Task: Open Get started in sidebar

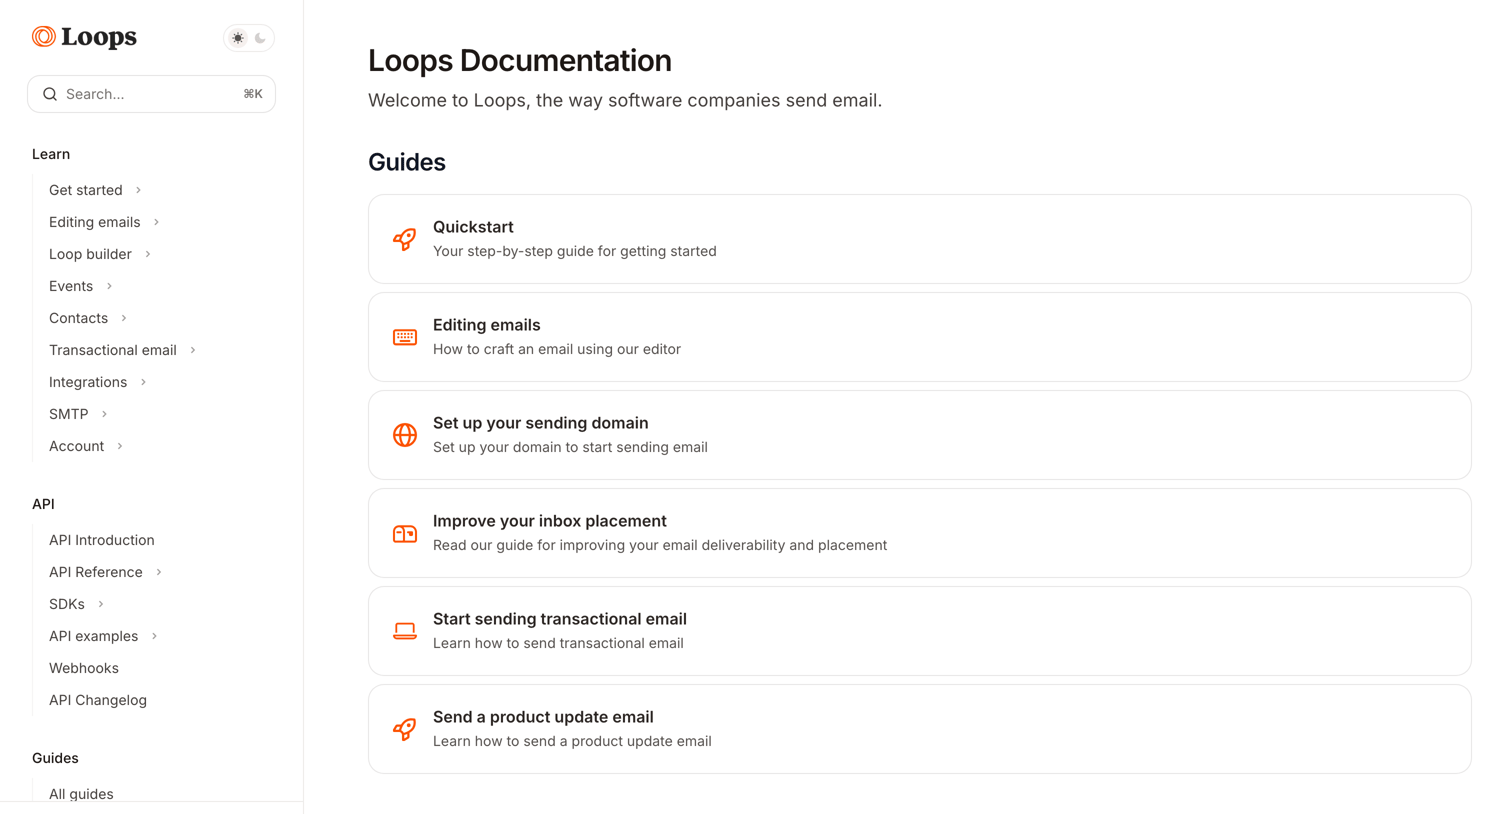Action: pos(86,190)
